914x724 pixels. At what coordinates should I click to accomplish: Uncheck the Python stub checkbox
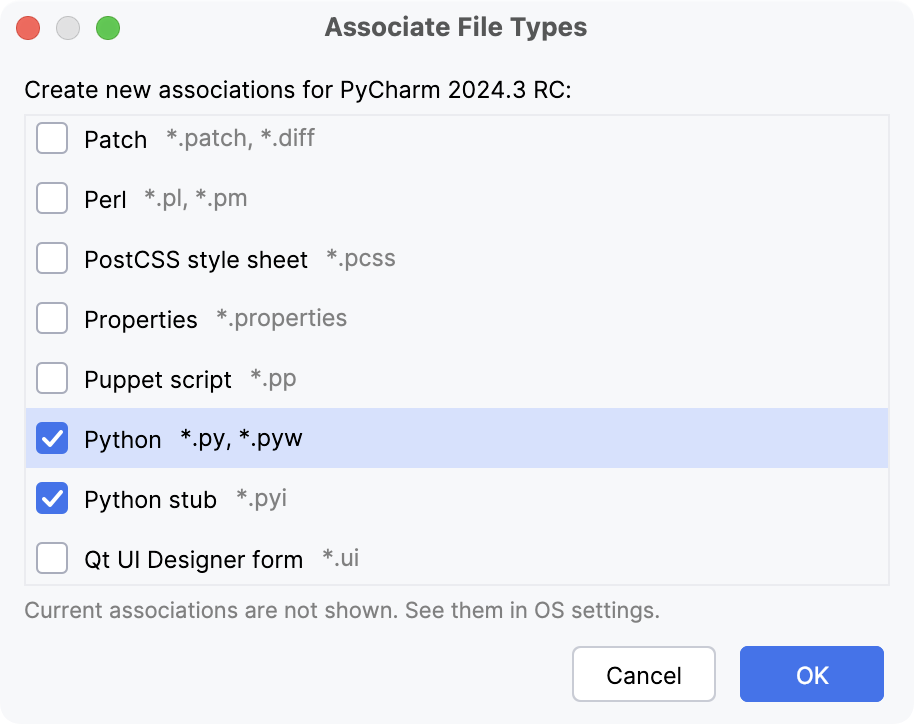tap(52, 498)
